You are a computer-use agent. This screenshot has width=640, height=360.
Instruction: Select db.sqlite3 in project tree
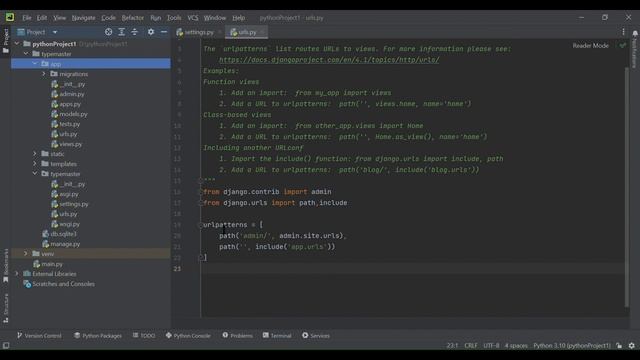[x=63, y=234]
